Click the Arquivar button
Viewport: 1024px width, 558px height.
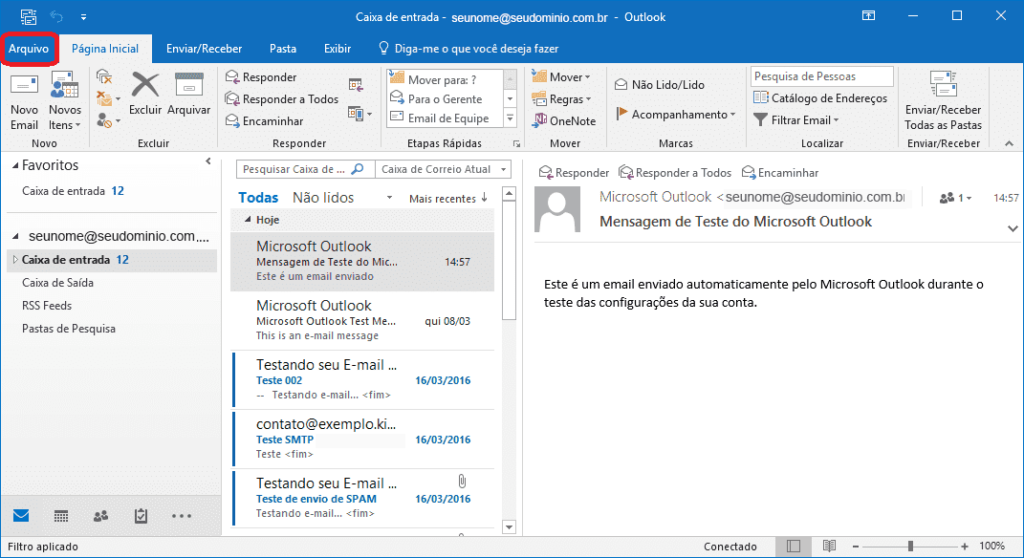click(189, 95)
